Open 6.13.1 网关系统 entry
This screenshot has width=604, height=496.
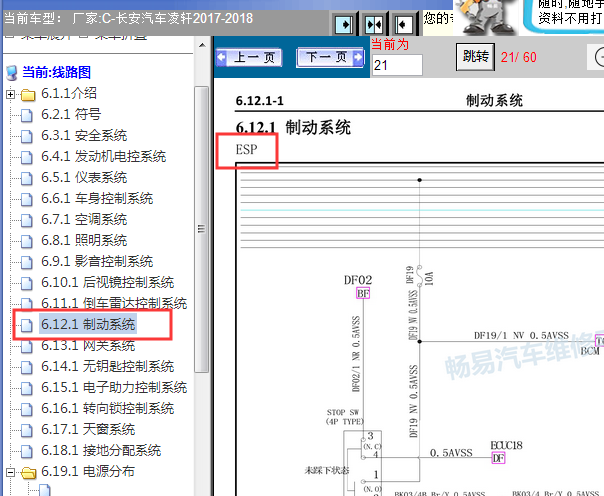pos(88,345)
